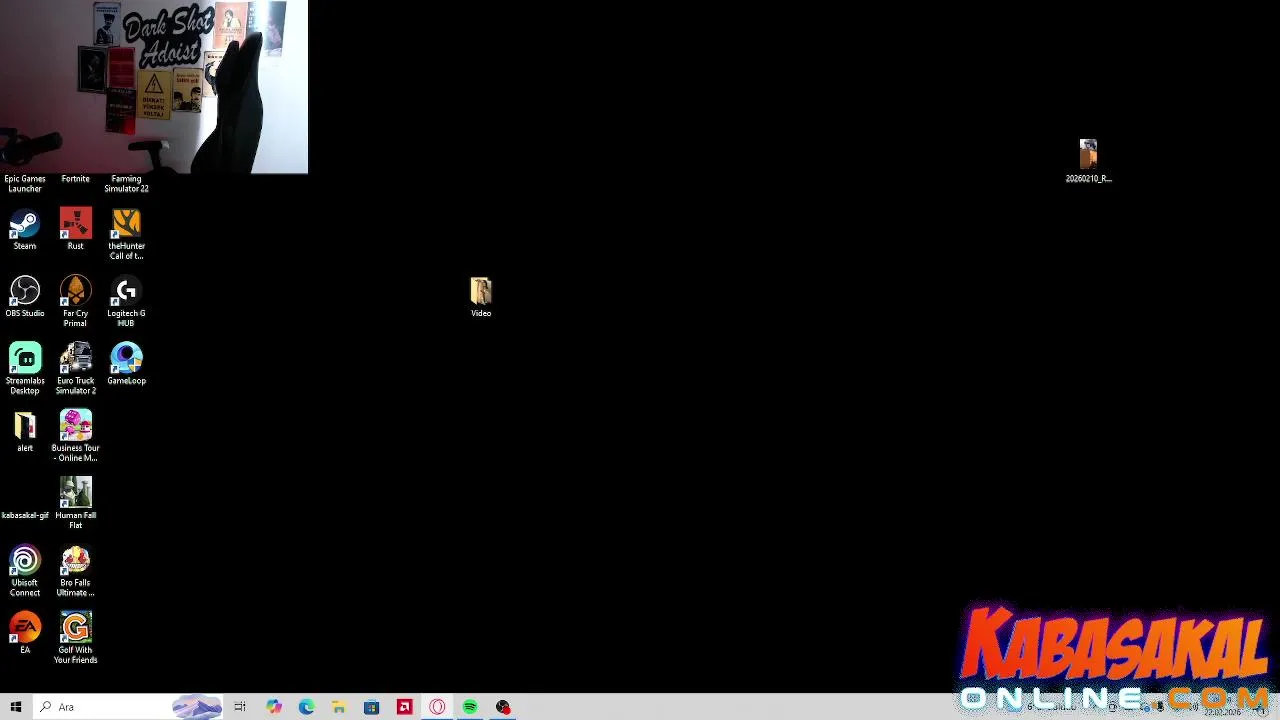
Task: Click the Farming Simulator 22 label
Action: pos(126,184)
